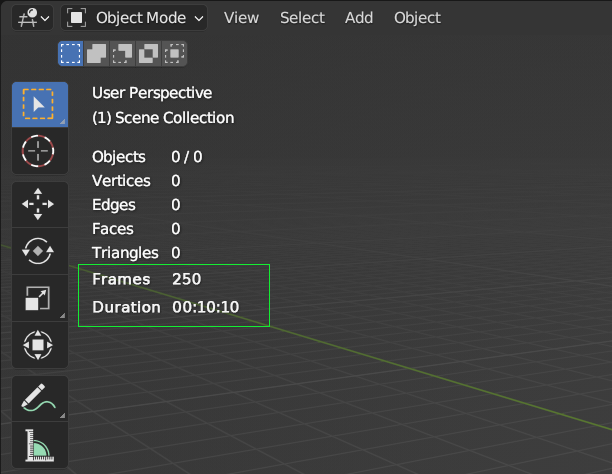This screenshot has height=474, width=612.
Task: Choose Intersect existing selection mode
Action: [x=174, y=53]
